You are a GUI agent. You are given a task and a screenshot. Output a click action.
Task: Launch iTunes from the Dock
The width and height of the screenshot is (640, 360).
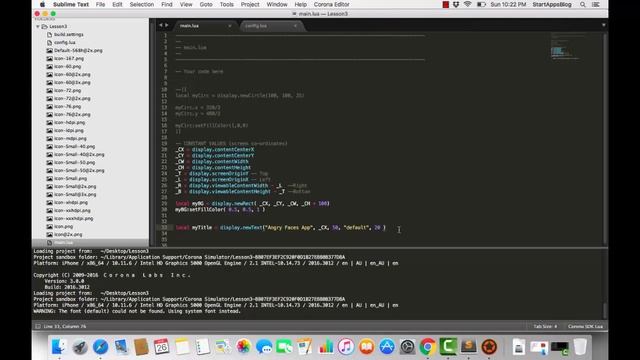tap(346, 347)
